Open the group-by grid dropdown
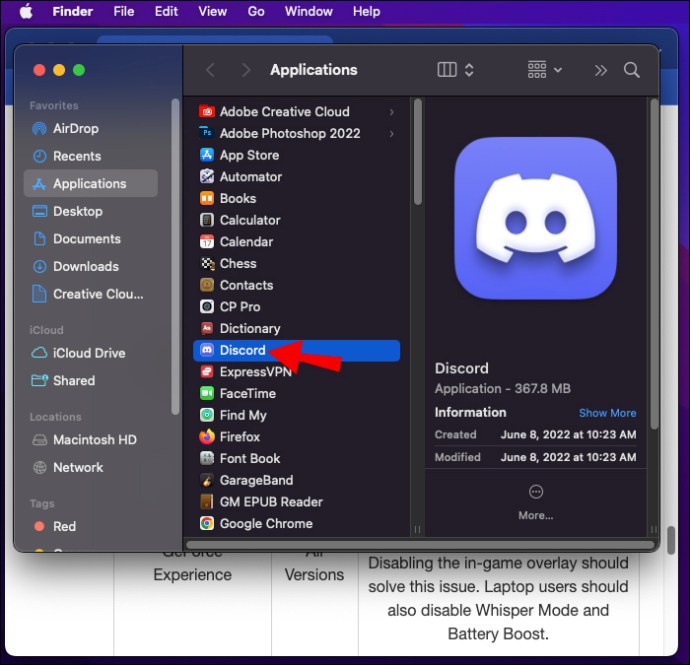Screen dimensions: 690x665 [544, 70]
